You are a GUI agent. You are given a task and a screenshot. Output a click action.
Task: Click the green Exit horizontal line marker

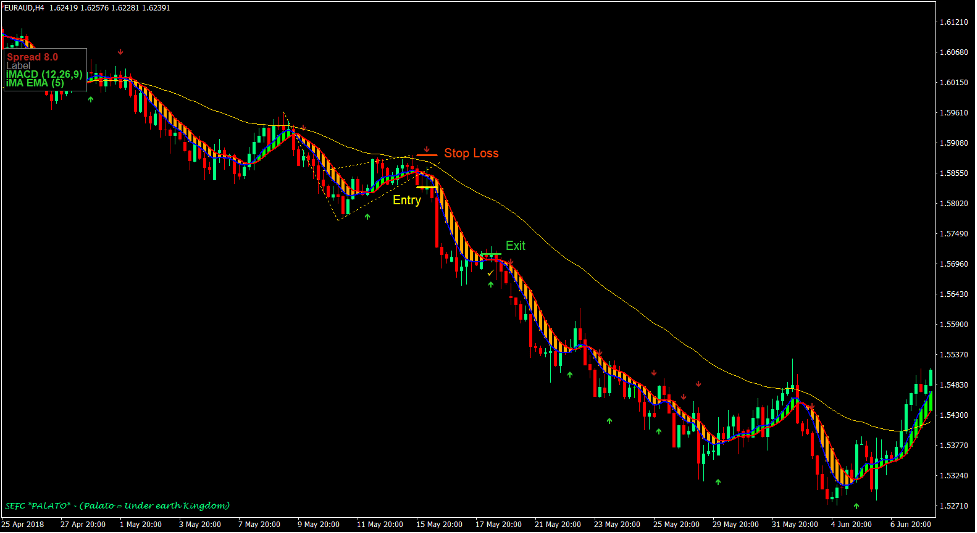[x=491, y=254]
